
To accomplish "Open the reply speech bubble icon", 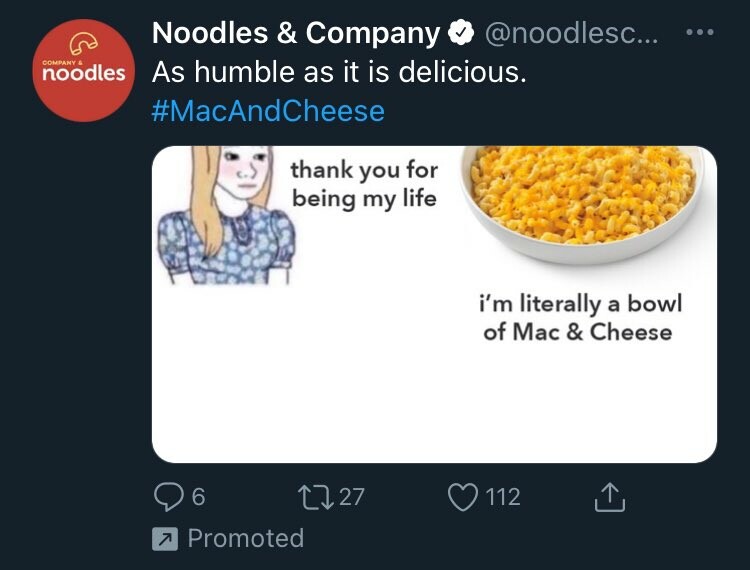I will click(167, 496).
